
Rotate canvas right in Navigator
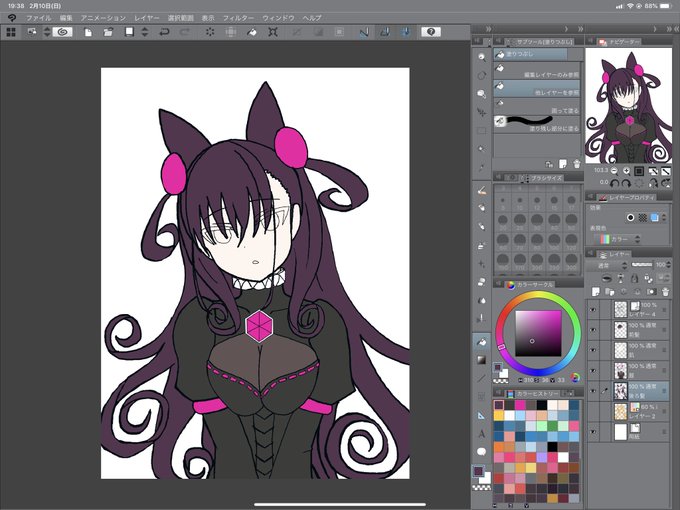pyautogui.click(x=626, y=183)
